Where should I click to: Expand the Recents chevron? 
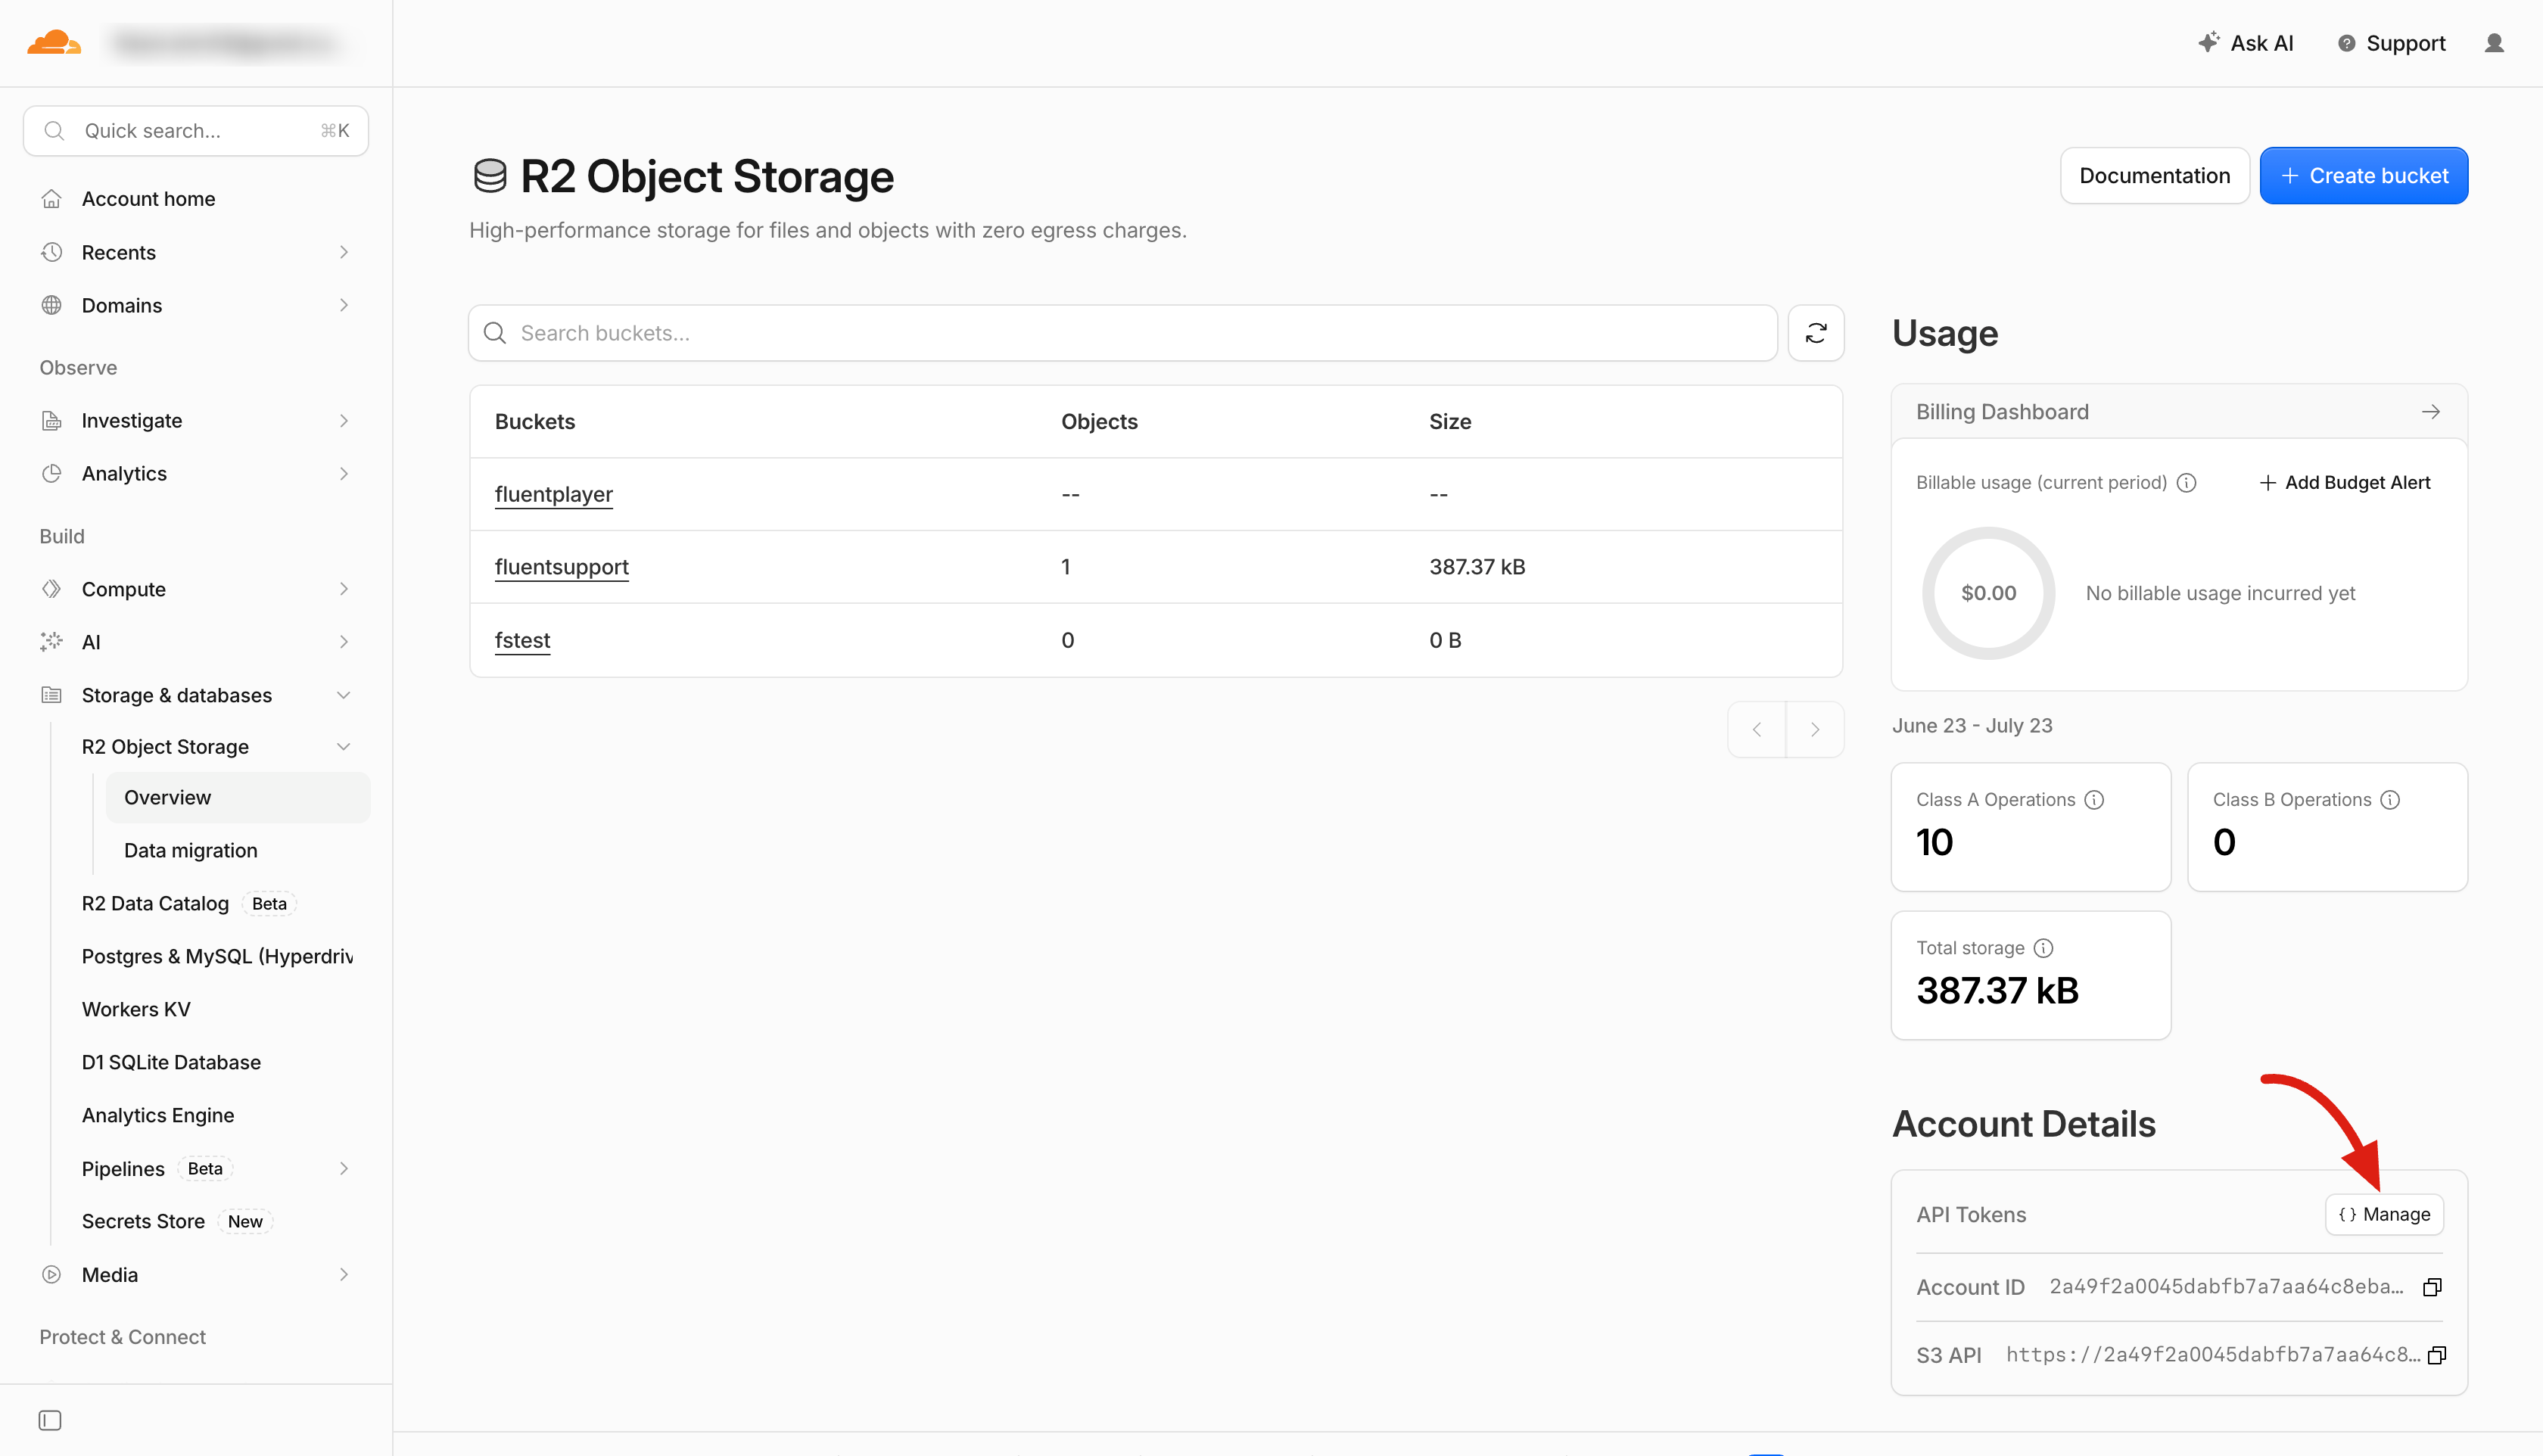(x=344, y=252)
